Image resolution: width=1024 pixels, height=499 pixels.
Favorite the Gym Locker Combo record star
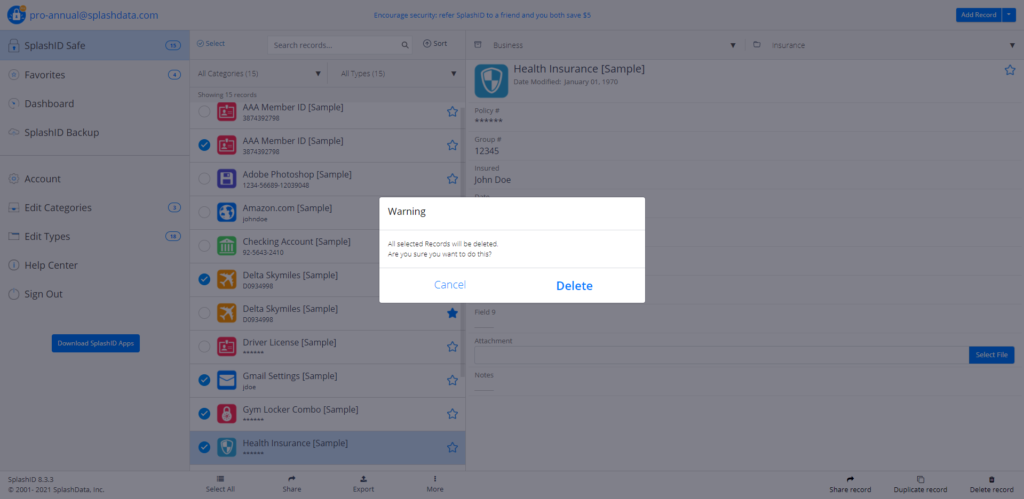[x=452, y=413]
